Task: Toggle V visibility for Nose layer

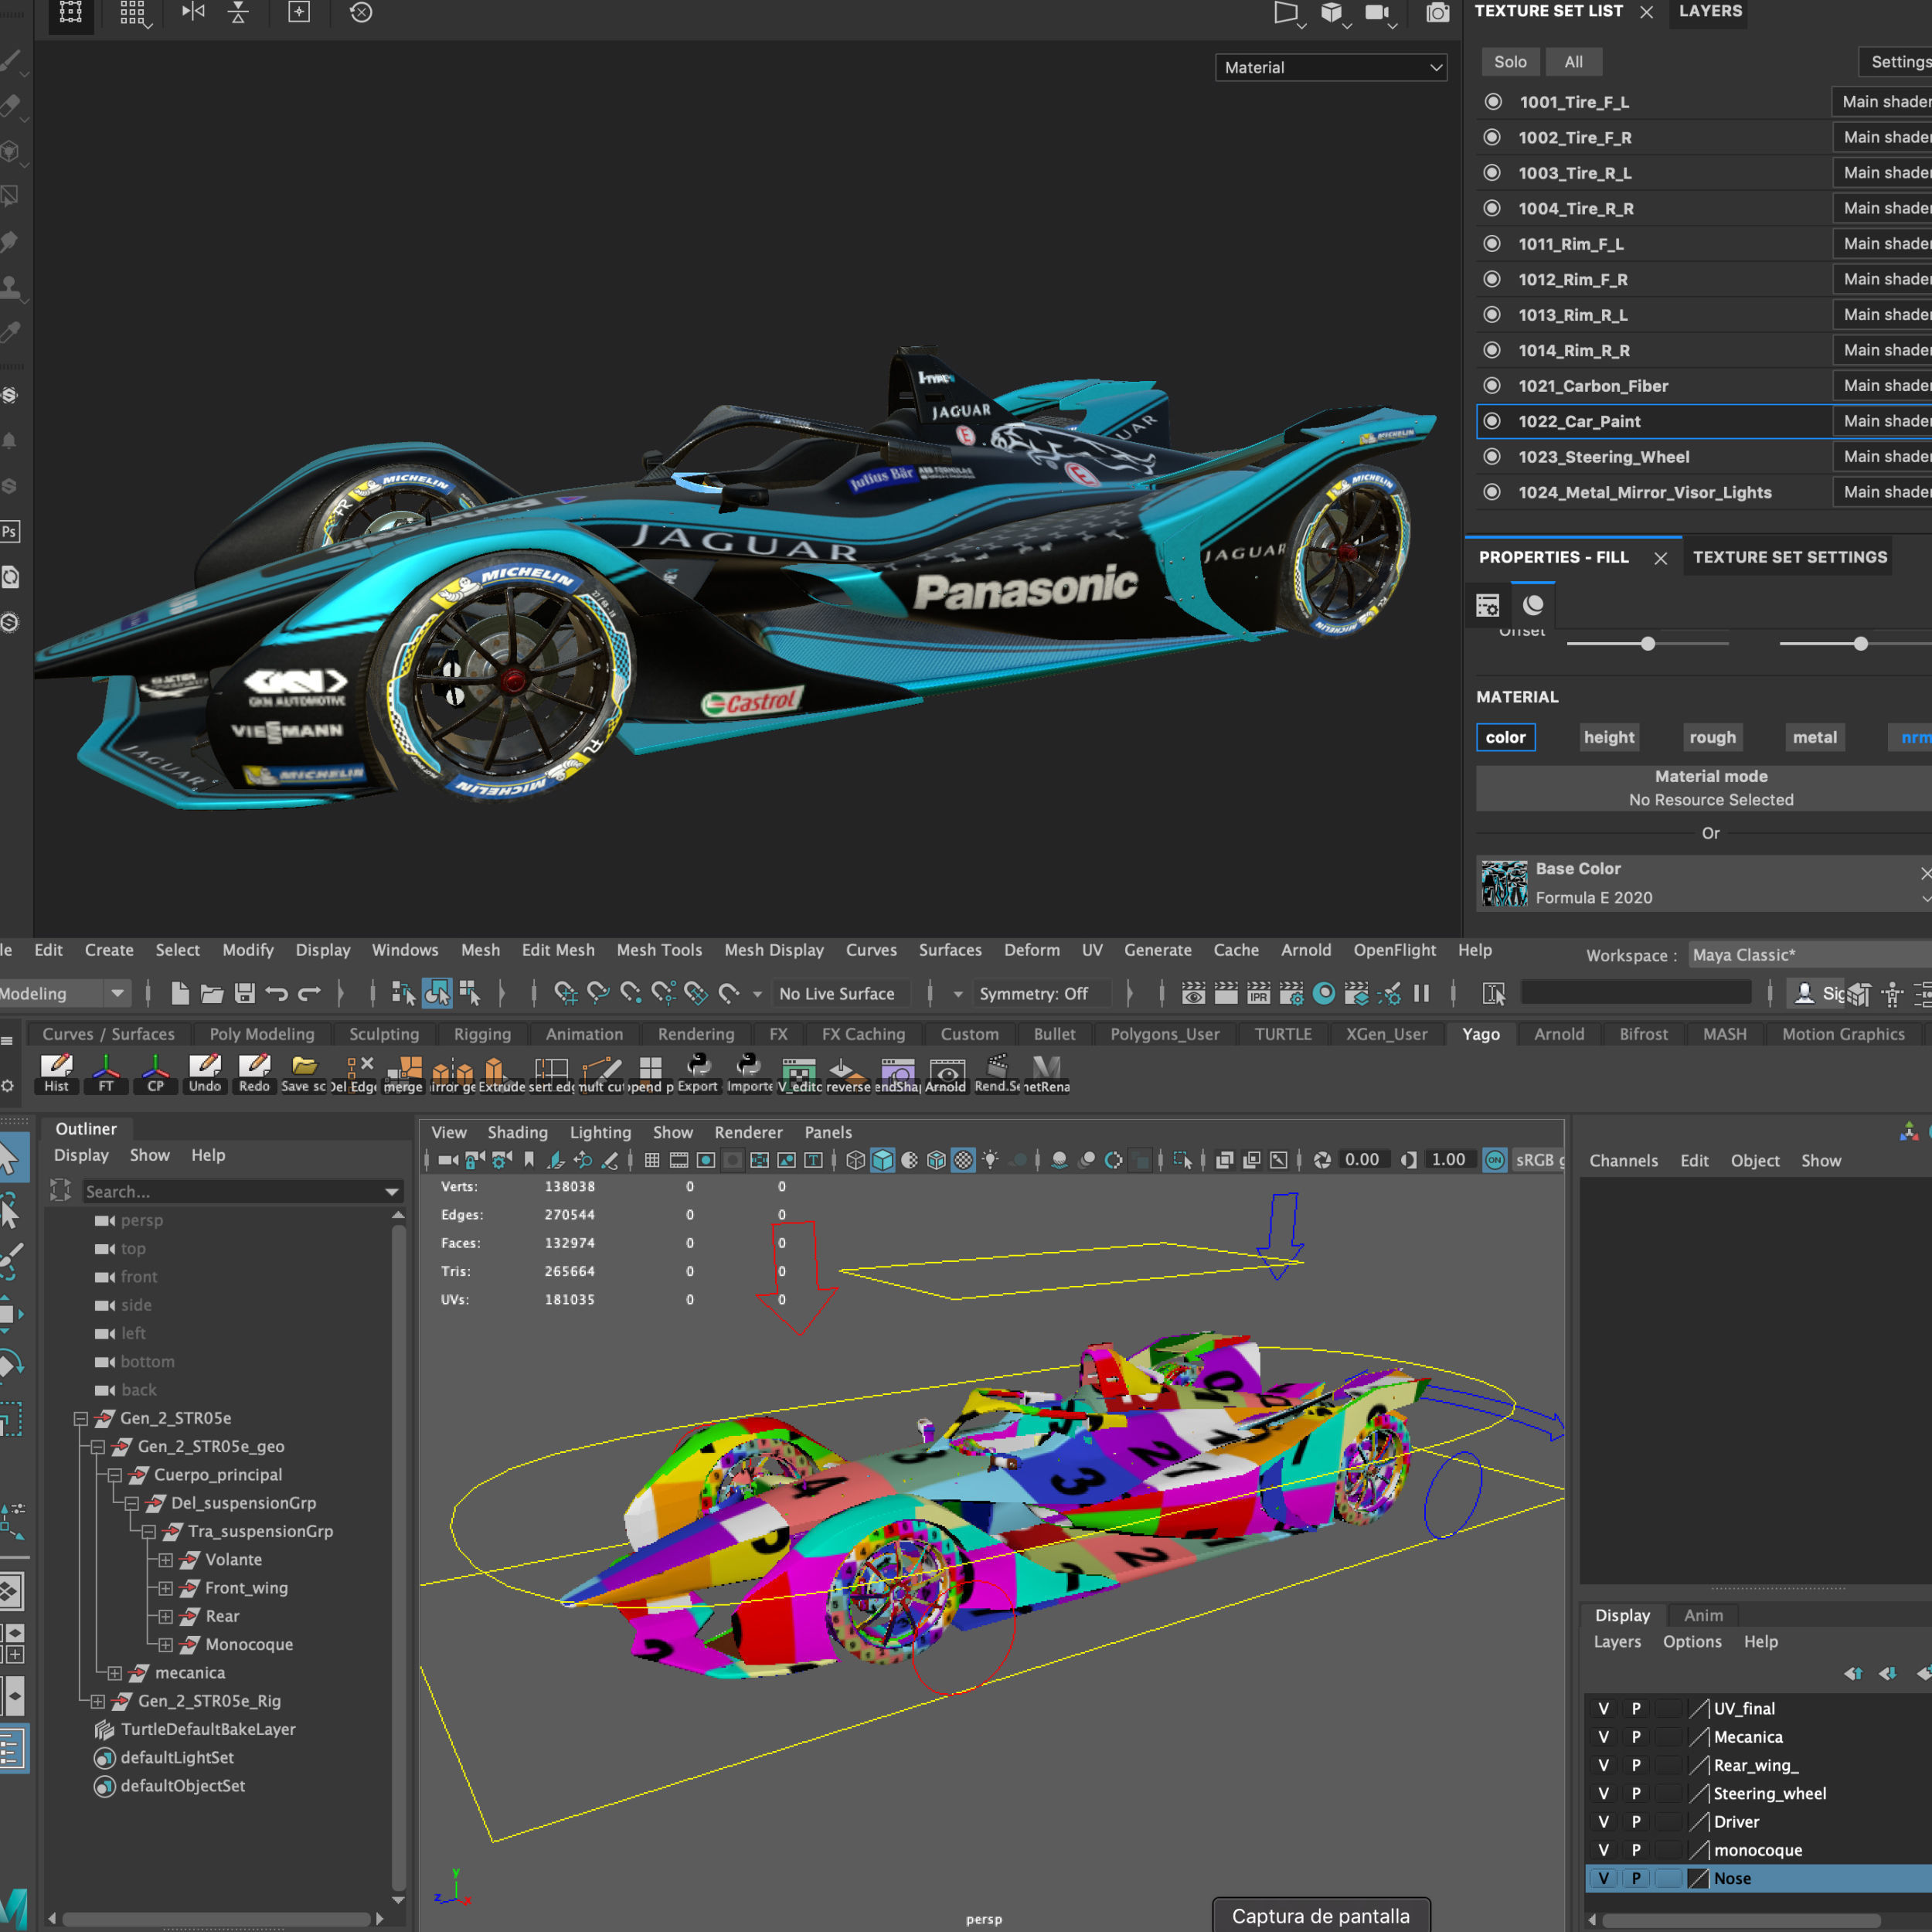Action: pyautogui.click(x=1603, y=1878)
